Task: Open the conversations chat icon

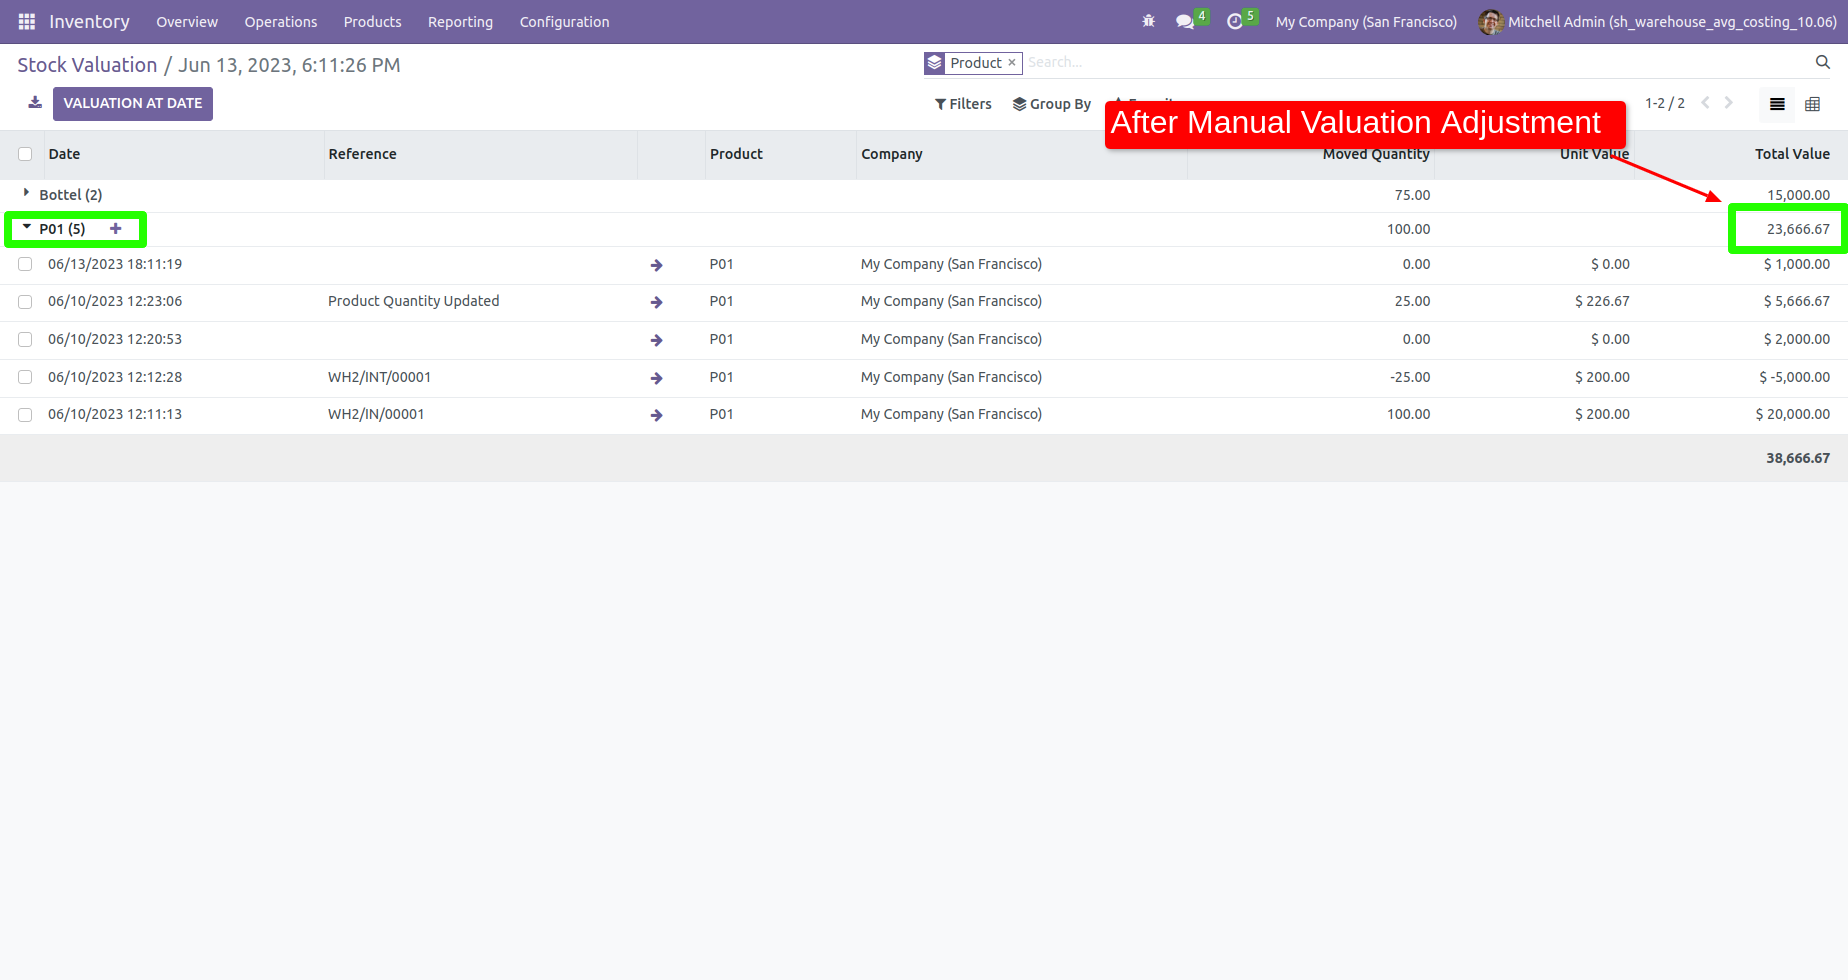Action: tap(1185, 22)
